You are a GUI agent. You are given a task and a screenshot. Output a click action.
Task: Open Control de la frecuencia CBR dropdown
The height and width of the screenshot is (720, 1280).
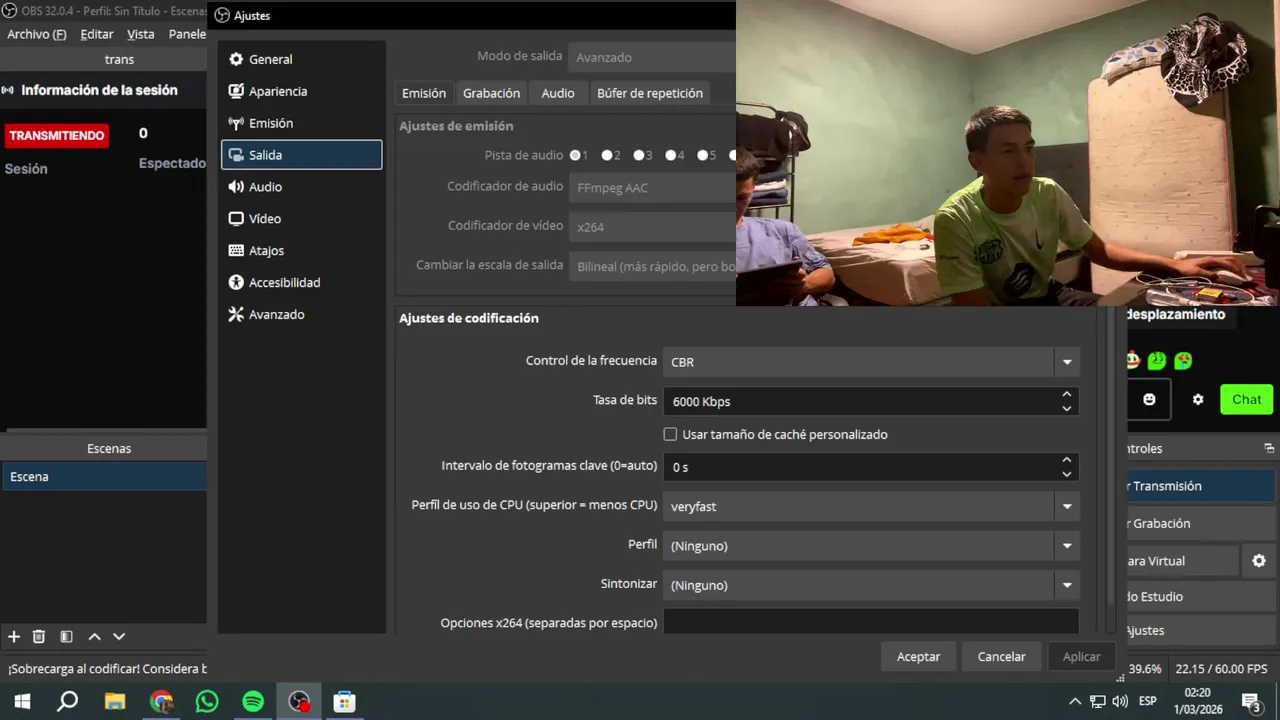coord(871,362)
